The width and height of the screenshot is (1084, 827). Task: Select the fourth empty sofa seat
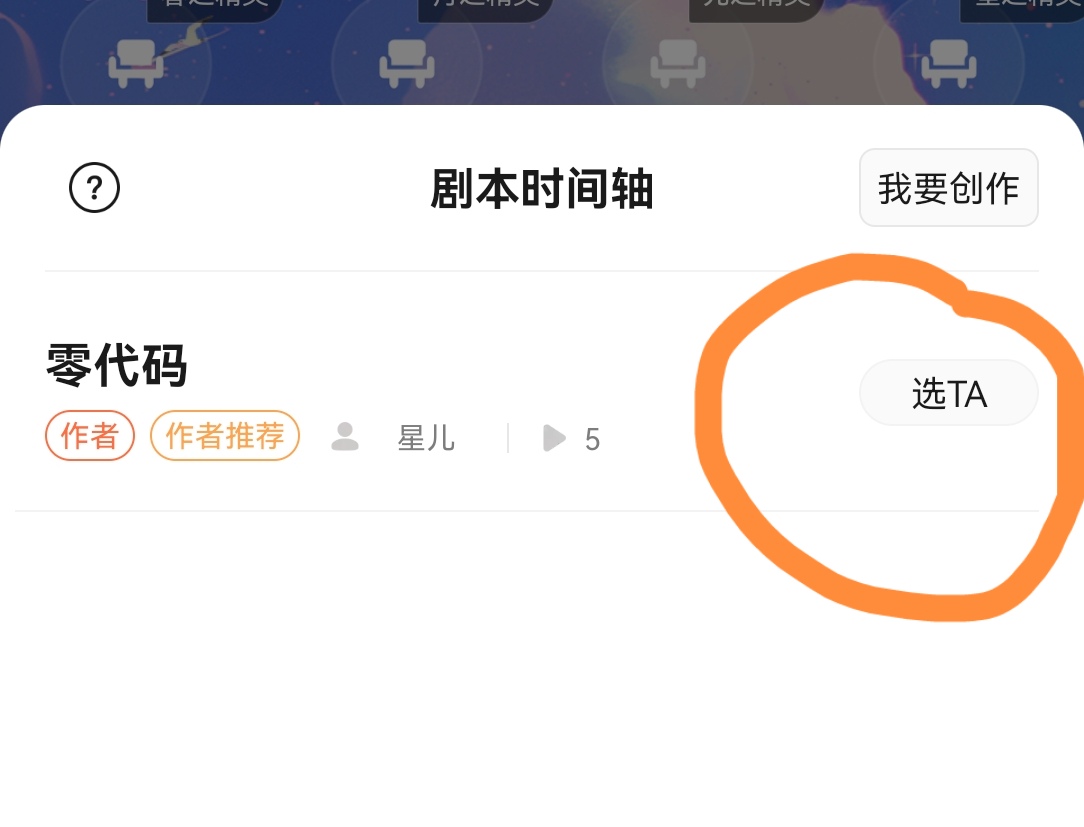click(x=949, y=64)
